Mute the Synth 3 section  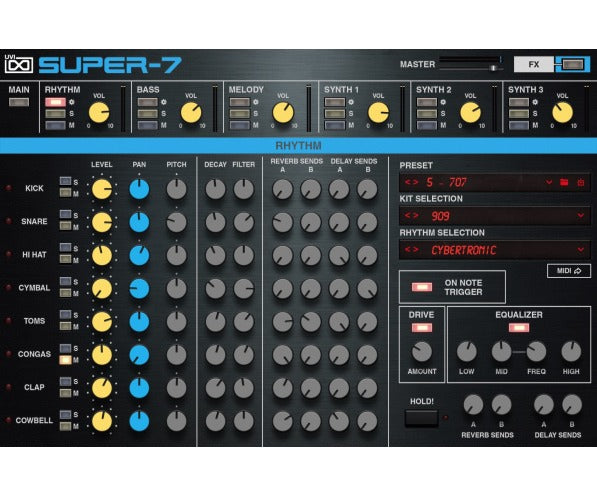coord(519,125)
